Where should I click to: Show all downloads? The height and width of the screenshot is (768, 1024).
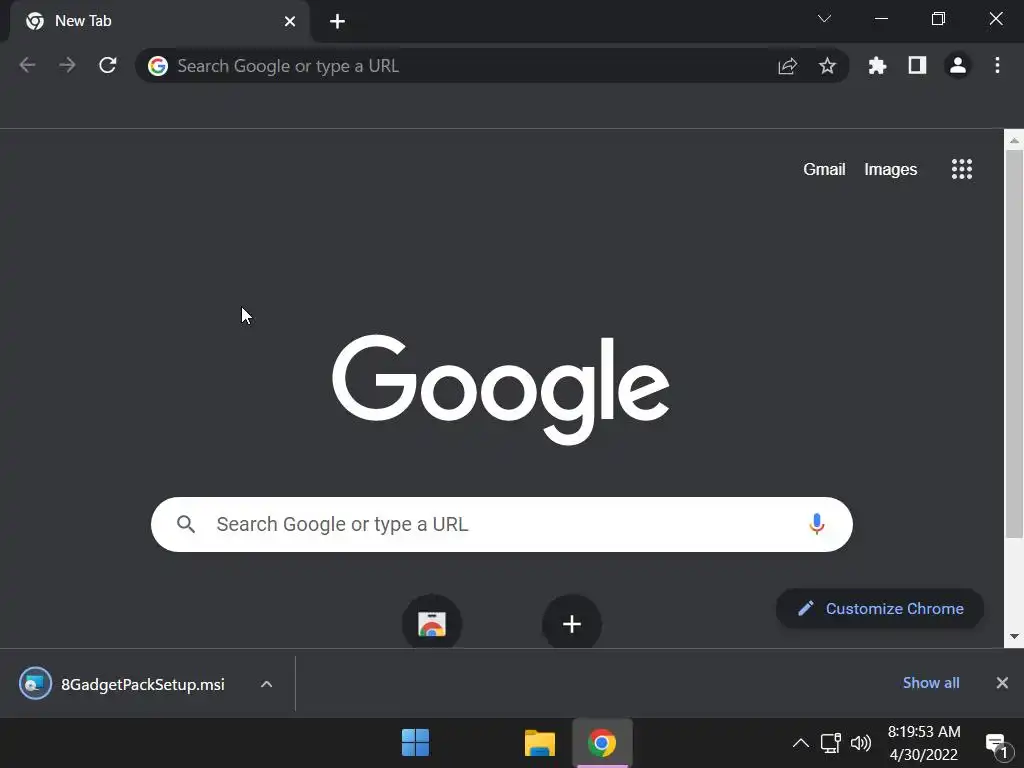(931, 683)
